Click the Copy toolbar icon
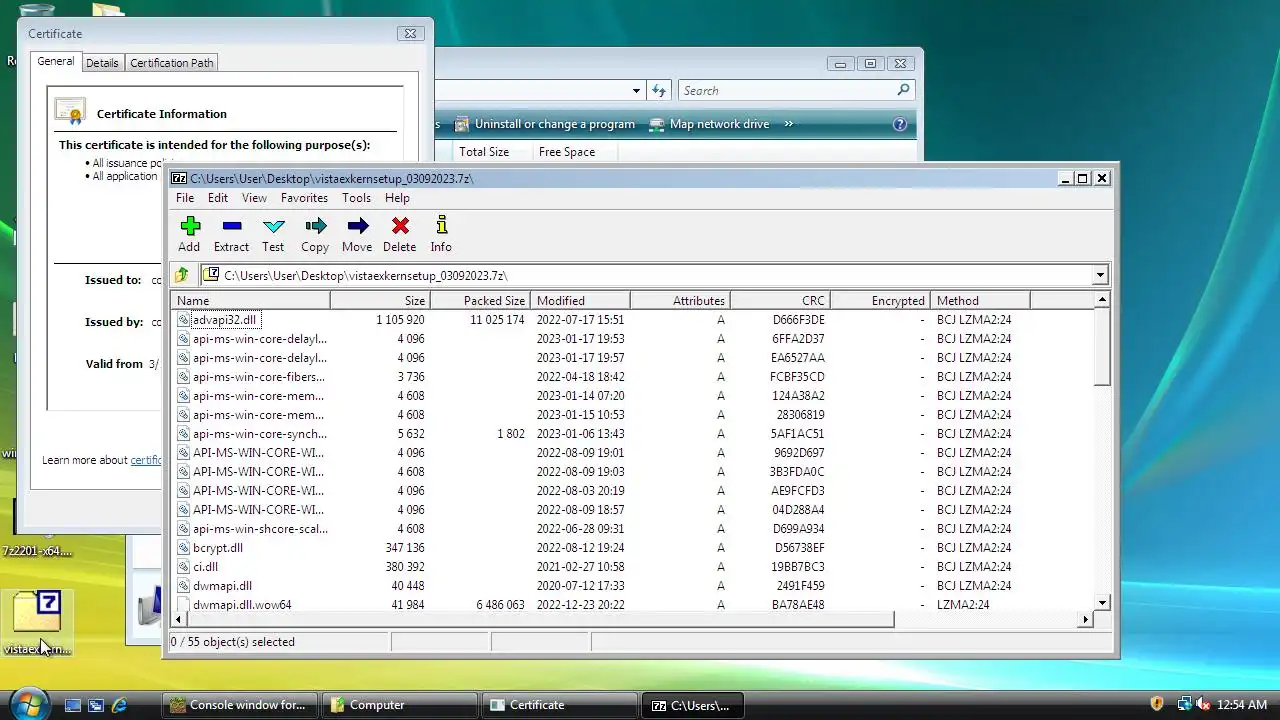This screenshot has width=1280, height=720. (x=315, y=226)
